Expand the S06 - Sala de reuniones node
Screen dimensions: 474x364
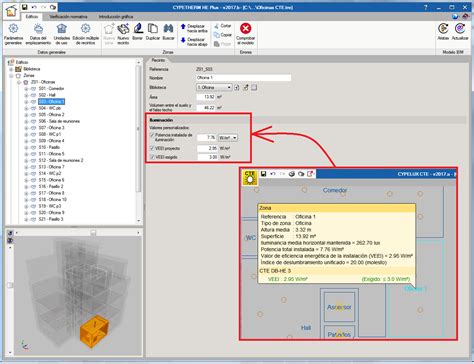coord(26,121)
